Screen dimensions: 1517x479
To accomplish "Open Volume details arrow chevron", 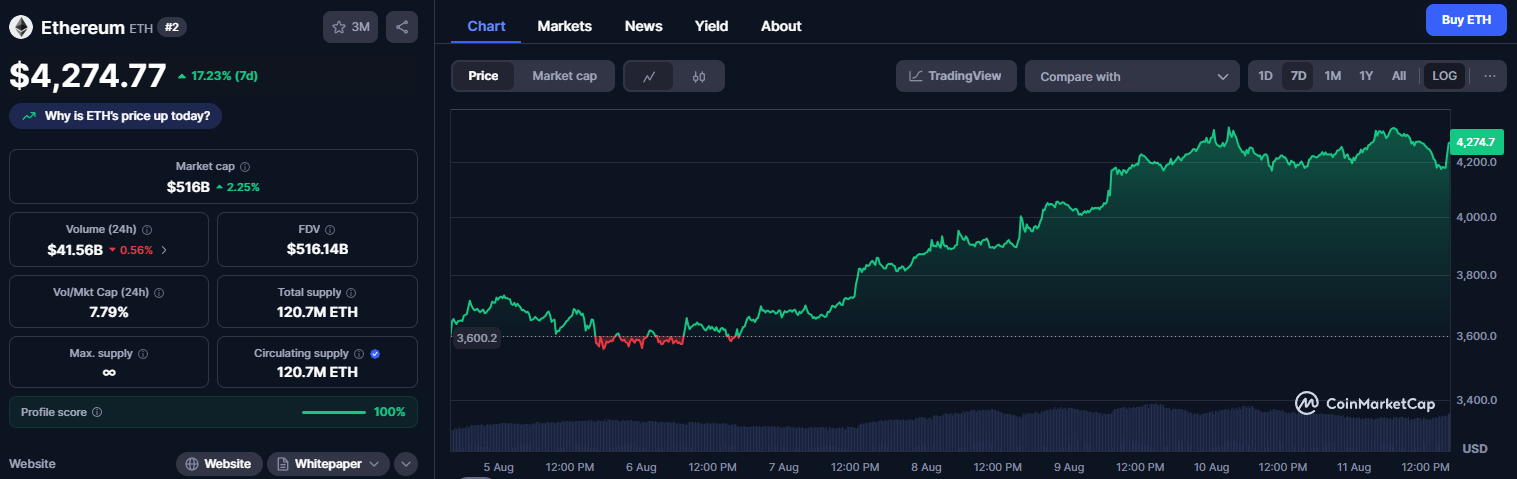I will (x=164, y=250).
